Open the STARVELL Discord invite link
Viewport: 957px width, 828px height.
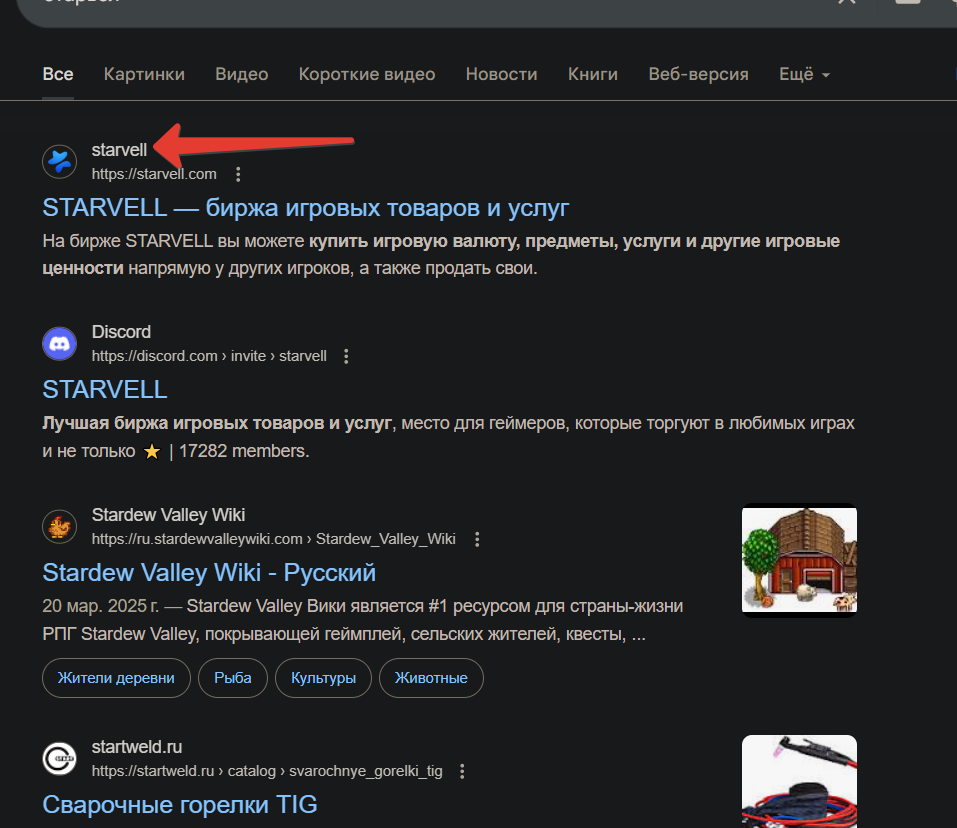(105, 390)
